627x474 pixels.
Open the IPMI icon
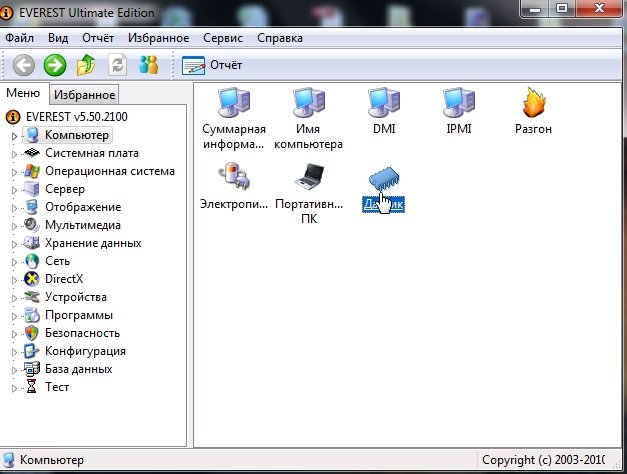pyautogui.click(x=459, y=111)
